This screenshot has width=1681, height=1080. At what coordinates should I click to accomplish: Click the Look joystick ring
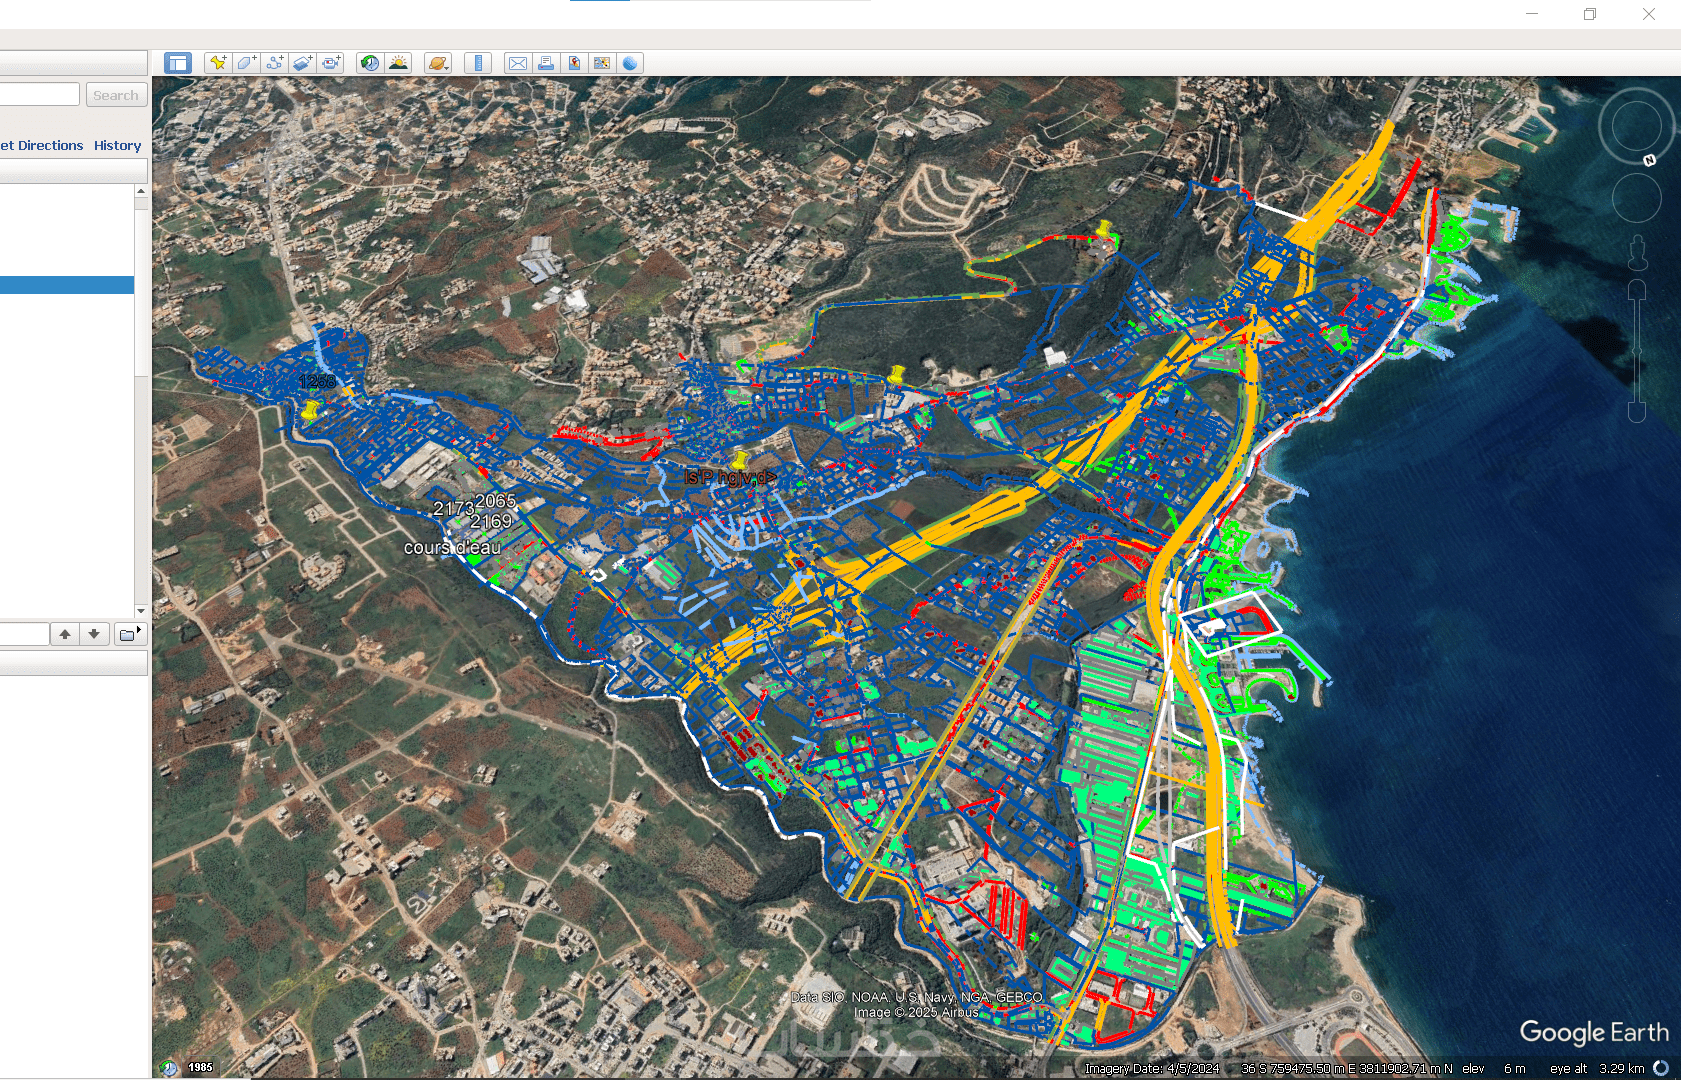point(1637,127)
